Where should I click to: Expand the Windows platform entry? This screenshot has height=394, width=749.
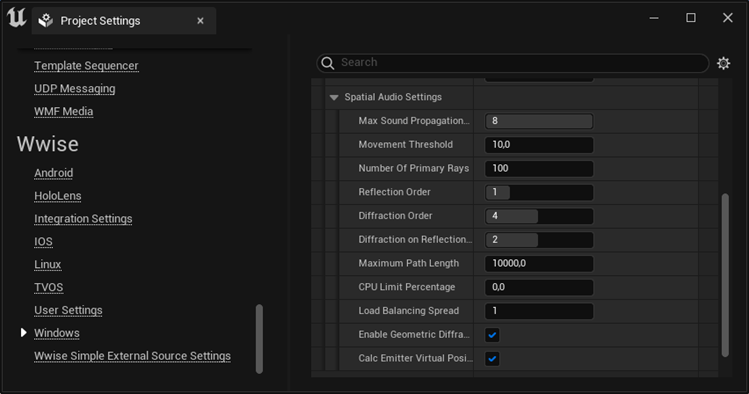[x=23, y=332]
